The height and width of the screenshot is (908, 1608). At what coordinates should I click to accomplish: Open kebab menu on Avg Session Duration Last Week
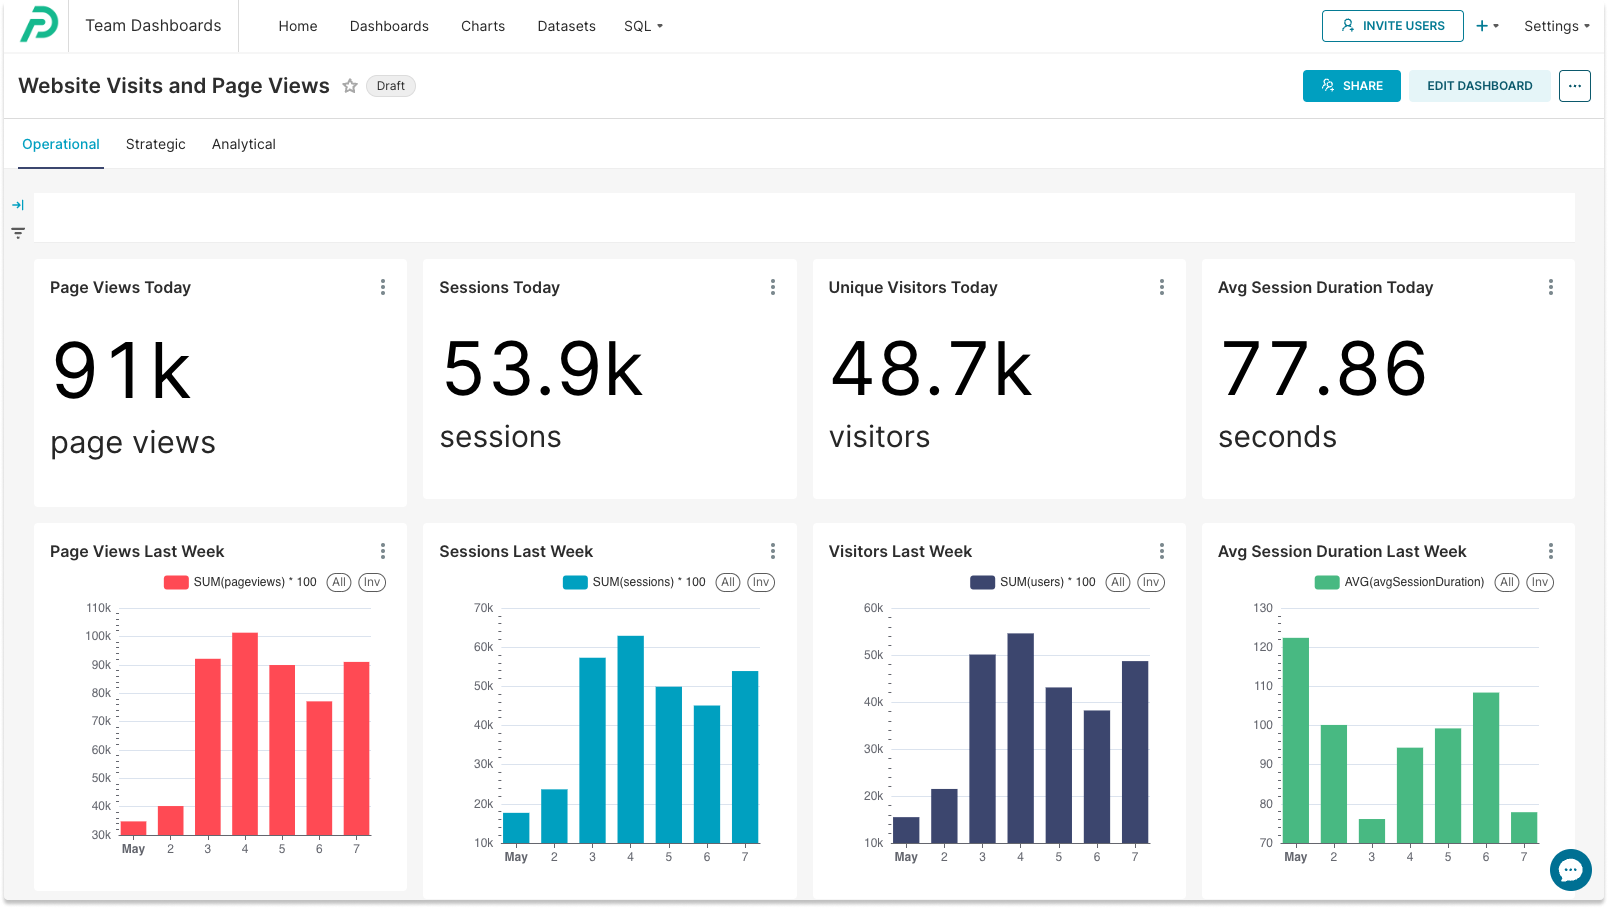click(x=1551, y=551)
